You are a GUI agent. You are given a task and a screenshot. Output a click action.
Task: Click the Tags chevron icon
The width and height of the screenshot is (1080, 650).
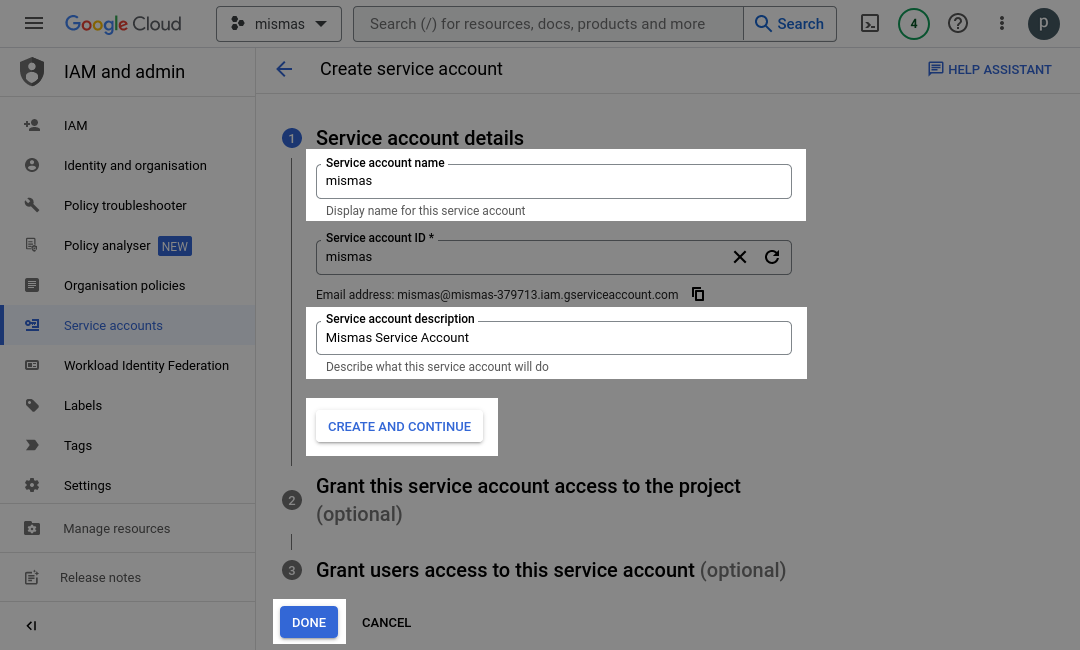pos(32,445)
